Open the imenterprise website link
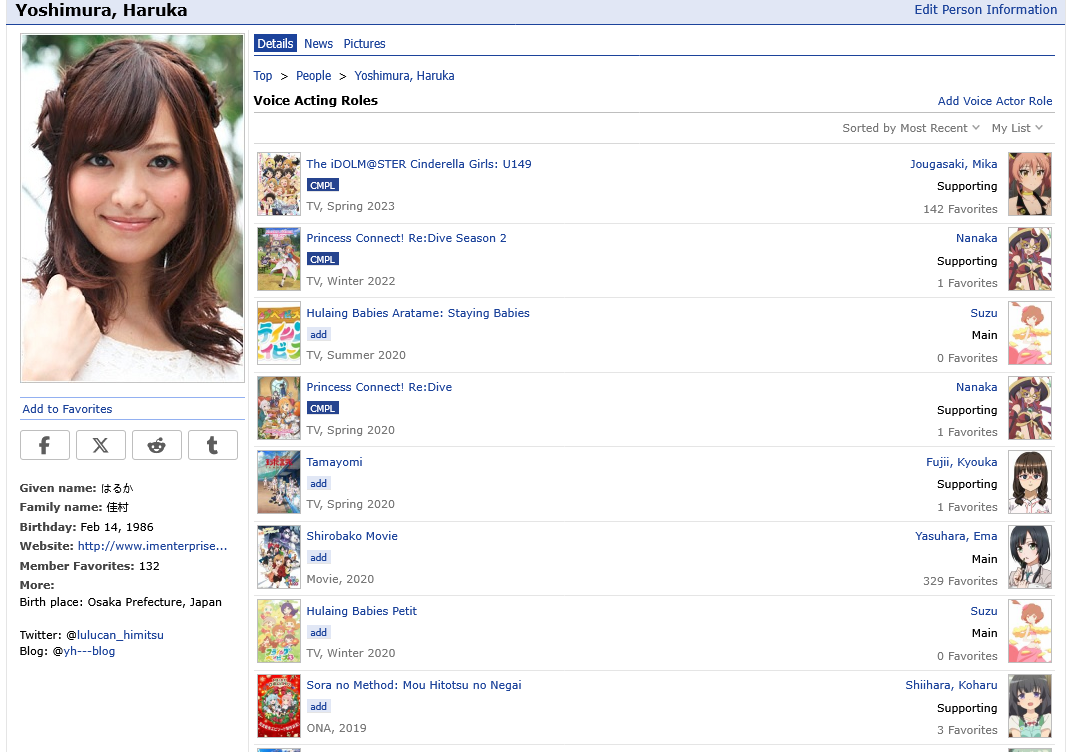Viewport: 1067px width, 752px height. pyautogui.click(x=152, y=546)
